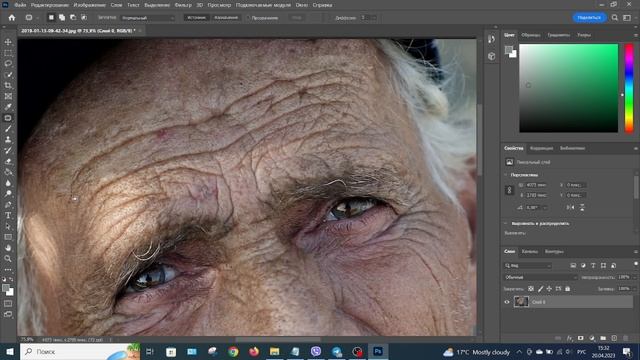Open the patch mode Нормальный dropdown
Image resolution: width=640 pixels, height=360 pixels.
[148, 18]
